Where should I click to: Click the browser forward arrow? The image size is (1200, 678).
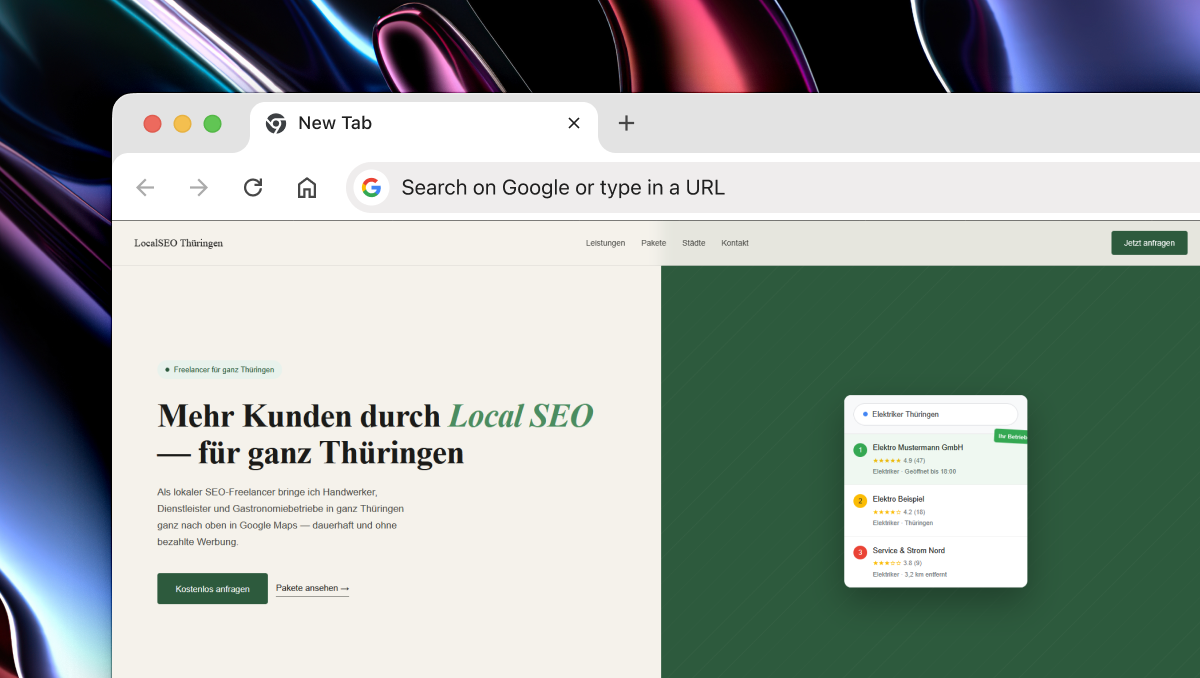pos(199,187)
